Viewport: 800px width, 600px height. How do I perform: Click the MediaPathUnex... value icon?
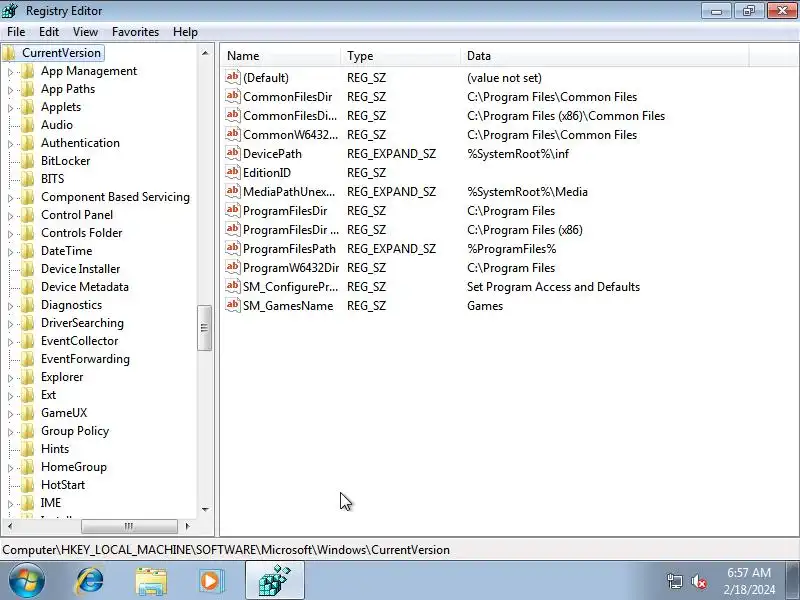pyautogui.click(x=233, y=192)
